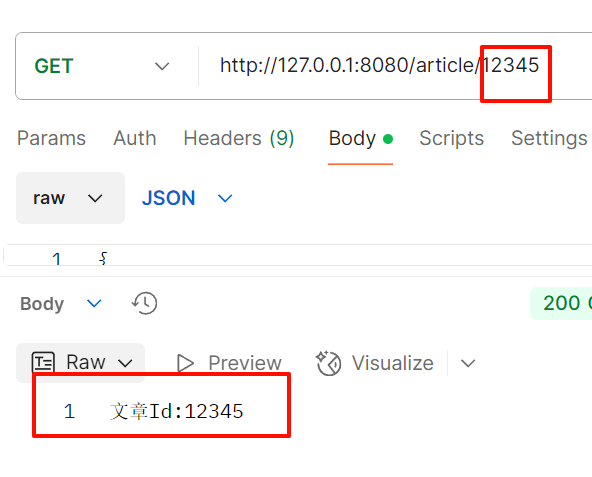The height and width of the screenshot is (477, 592).
Task: Open the Headers (9) tab
Action: coord(239,138)
